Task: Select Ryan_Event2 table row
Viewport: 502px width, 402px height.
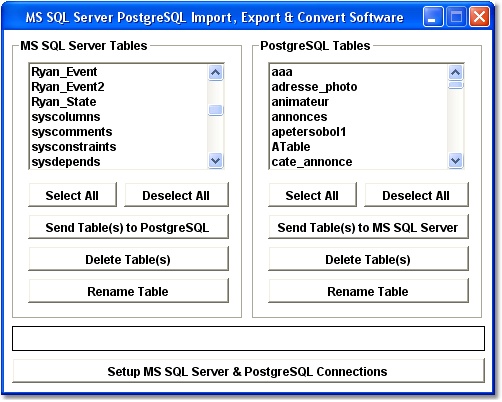Action: click(118, 87)
